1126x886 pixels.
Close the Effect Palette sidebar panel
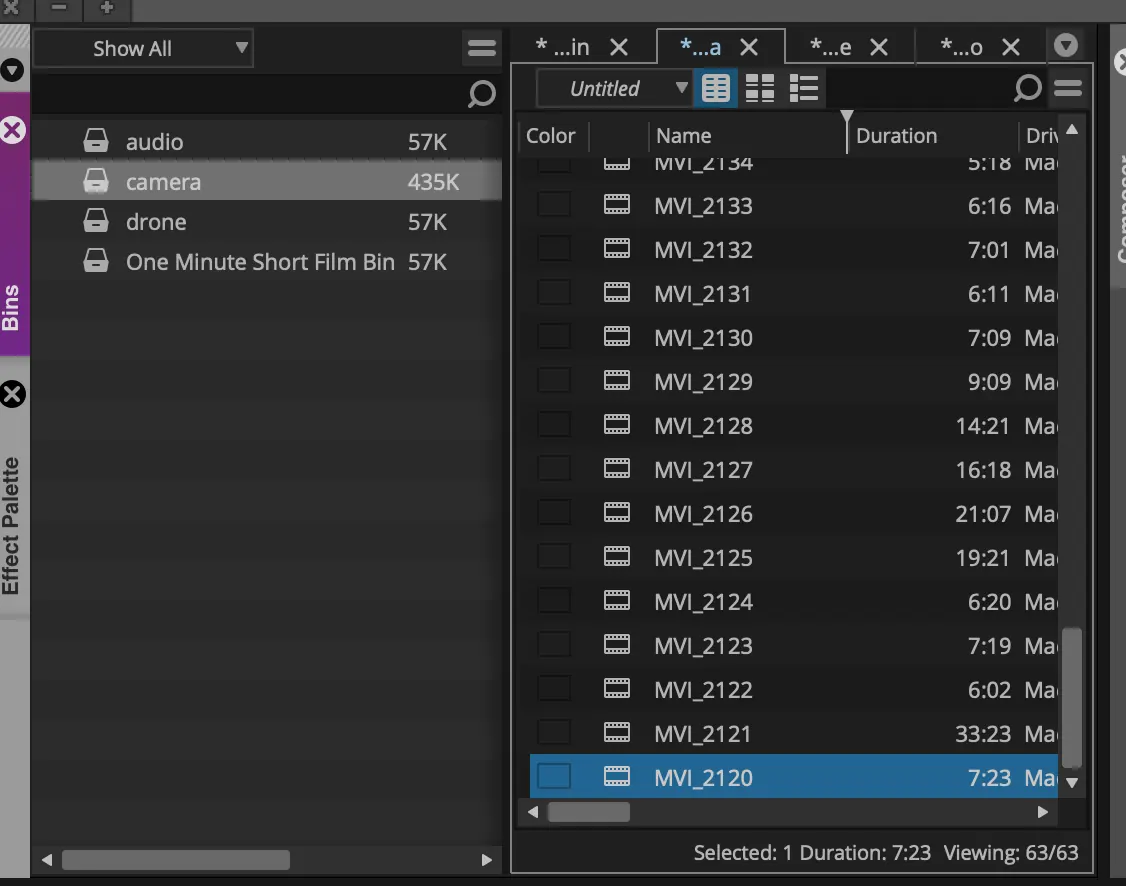tap(13, 394)
